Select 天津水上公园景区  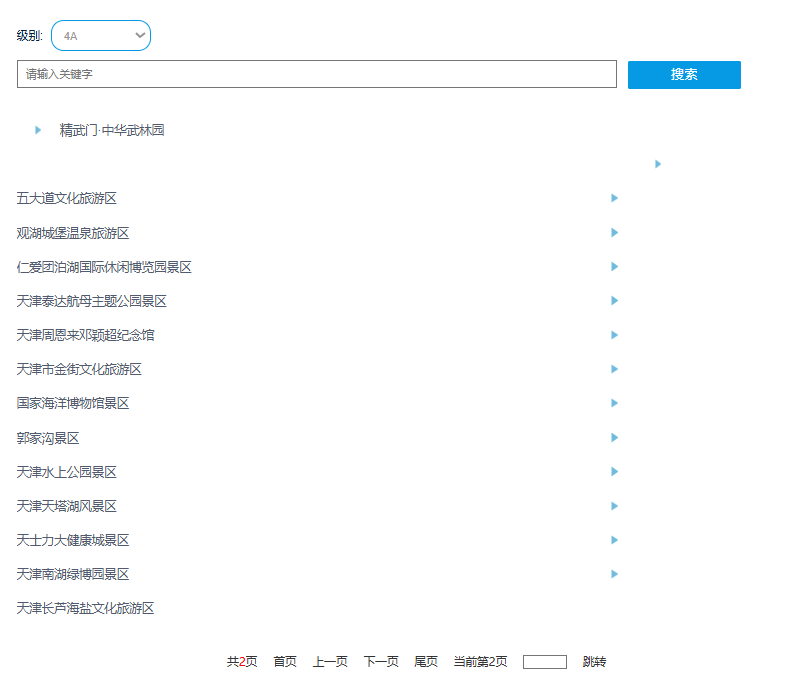point(67,473)
